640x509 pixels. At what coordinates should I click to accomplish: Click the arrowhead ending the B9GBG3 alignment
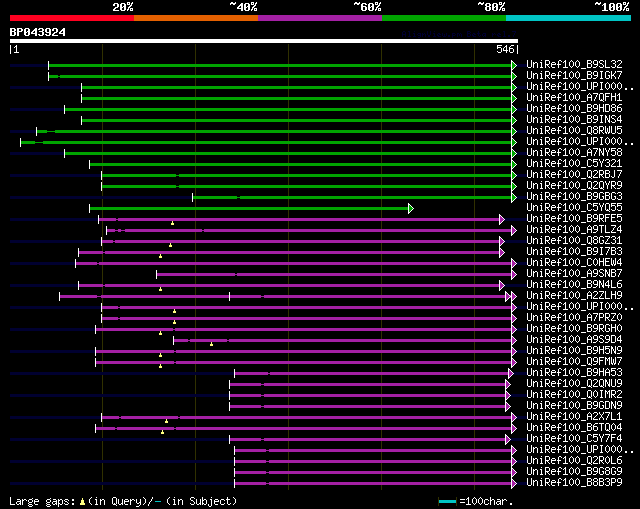pyautogui.click(x=514, y=198)
